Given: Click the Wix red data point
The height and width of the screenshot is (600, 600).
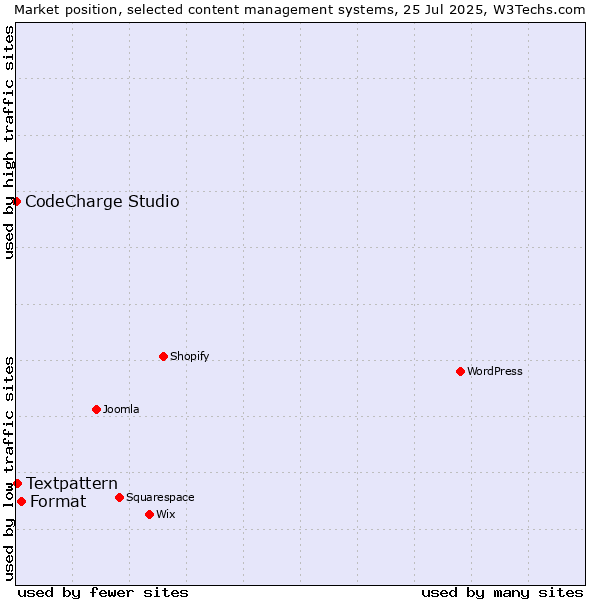Looking at the screenshot, I should click(x=150, y=515).
